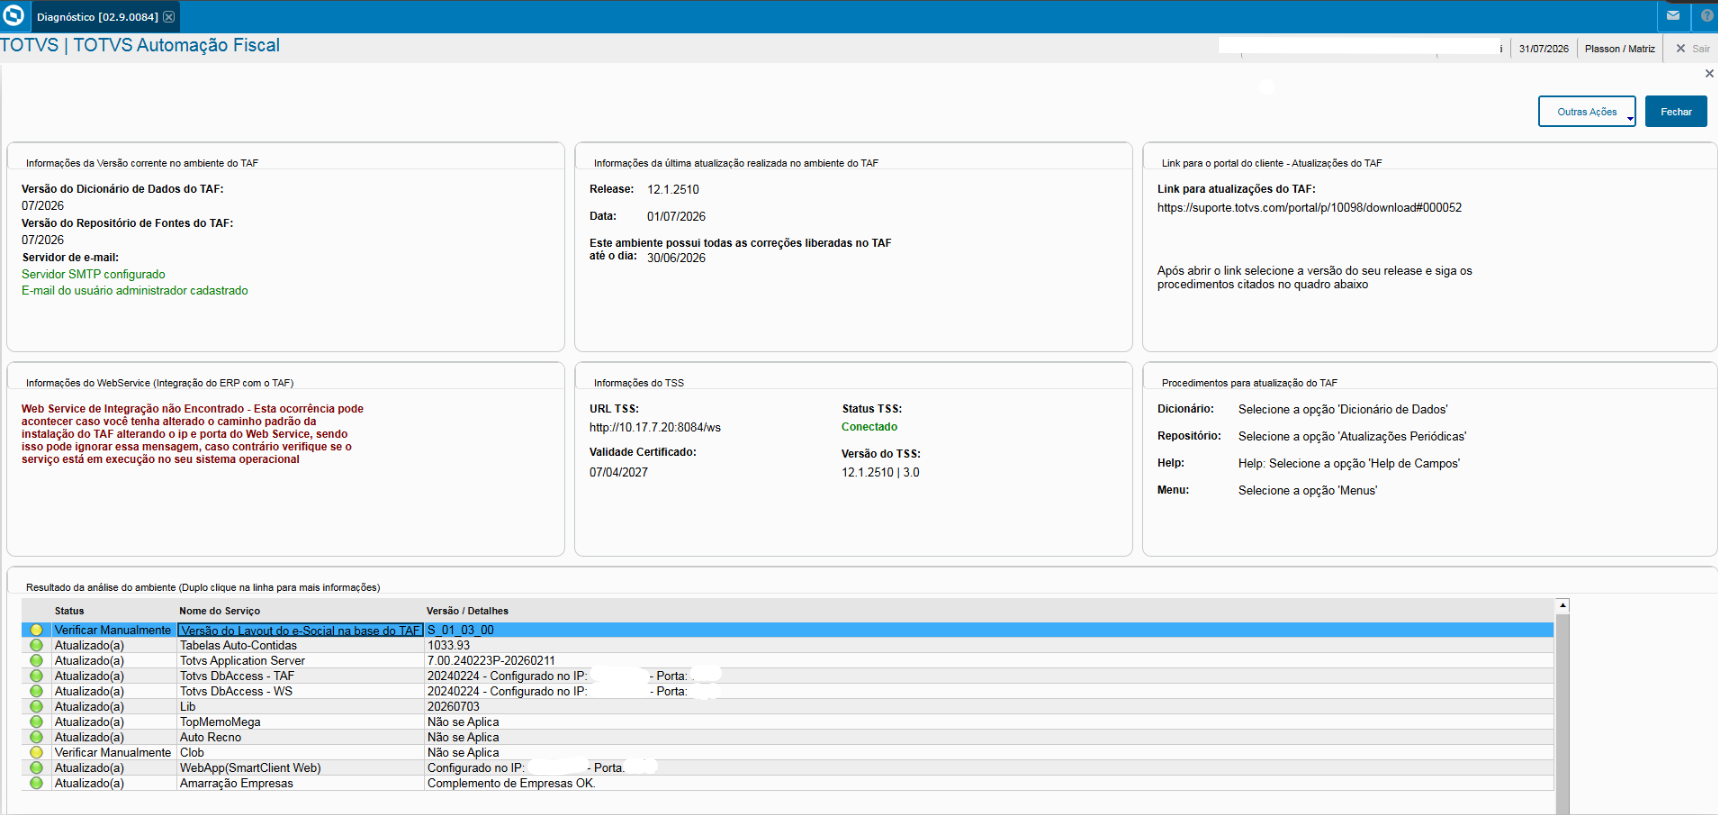
Task: Click 'E-mail do usuário administrador cadastrado' text
Action: coord(135,291)
